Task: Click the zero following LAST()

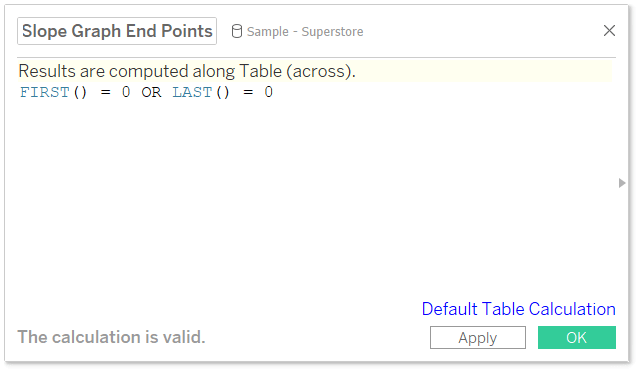Action: coord(269,92)
